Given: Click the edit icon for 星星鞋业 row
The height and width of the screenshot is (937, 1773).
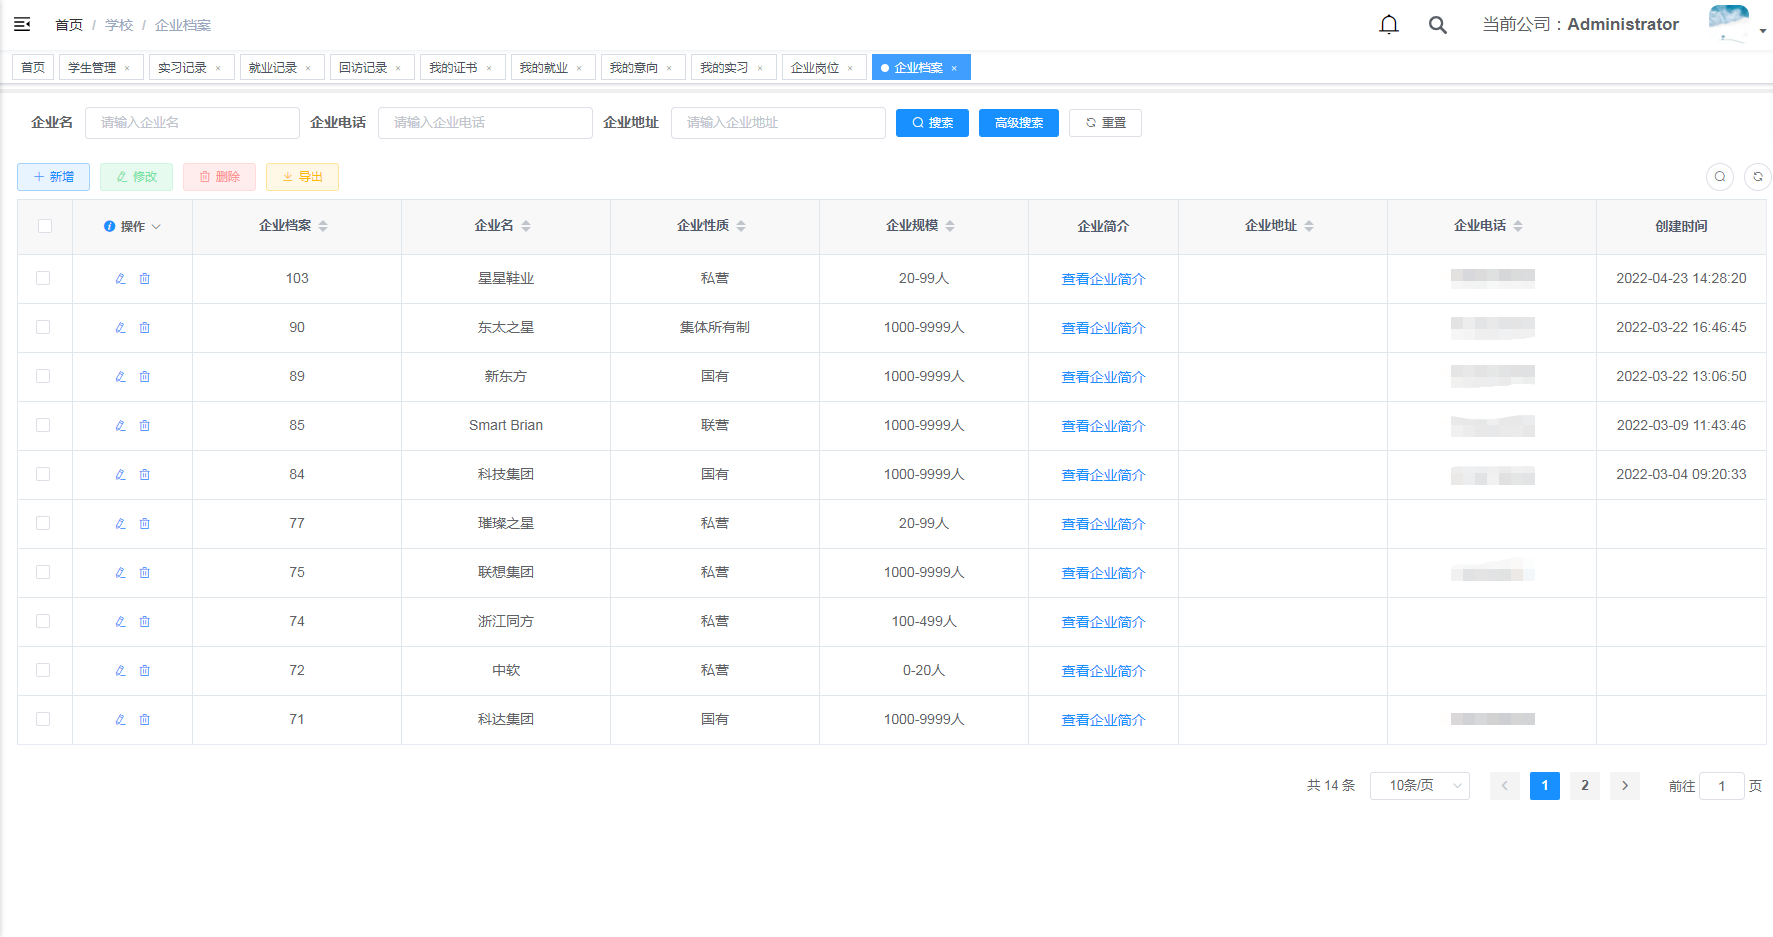Looking at the screenshot, I should [120, 279].
